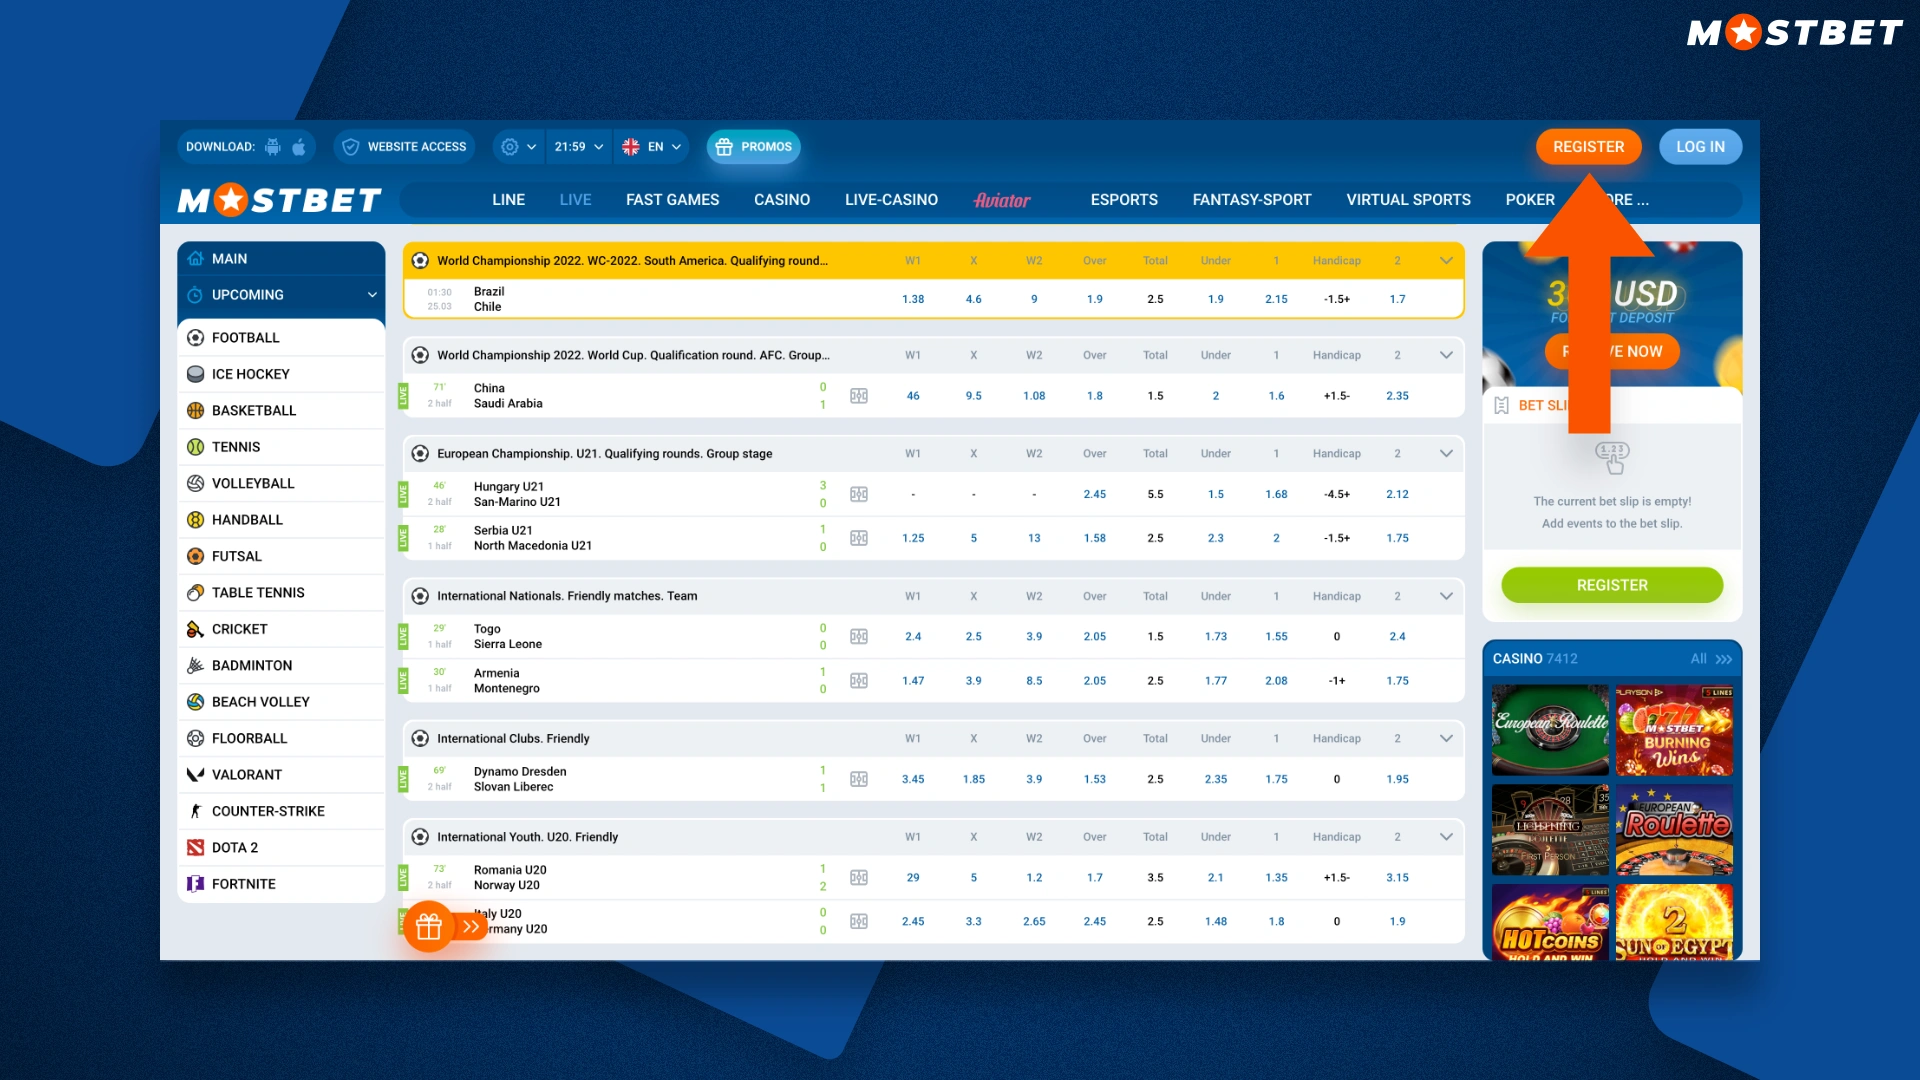
Task: Collapse the AFC Qualification round section
Action: (1446, 355)
